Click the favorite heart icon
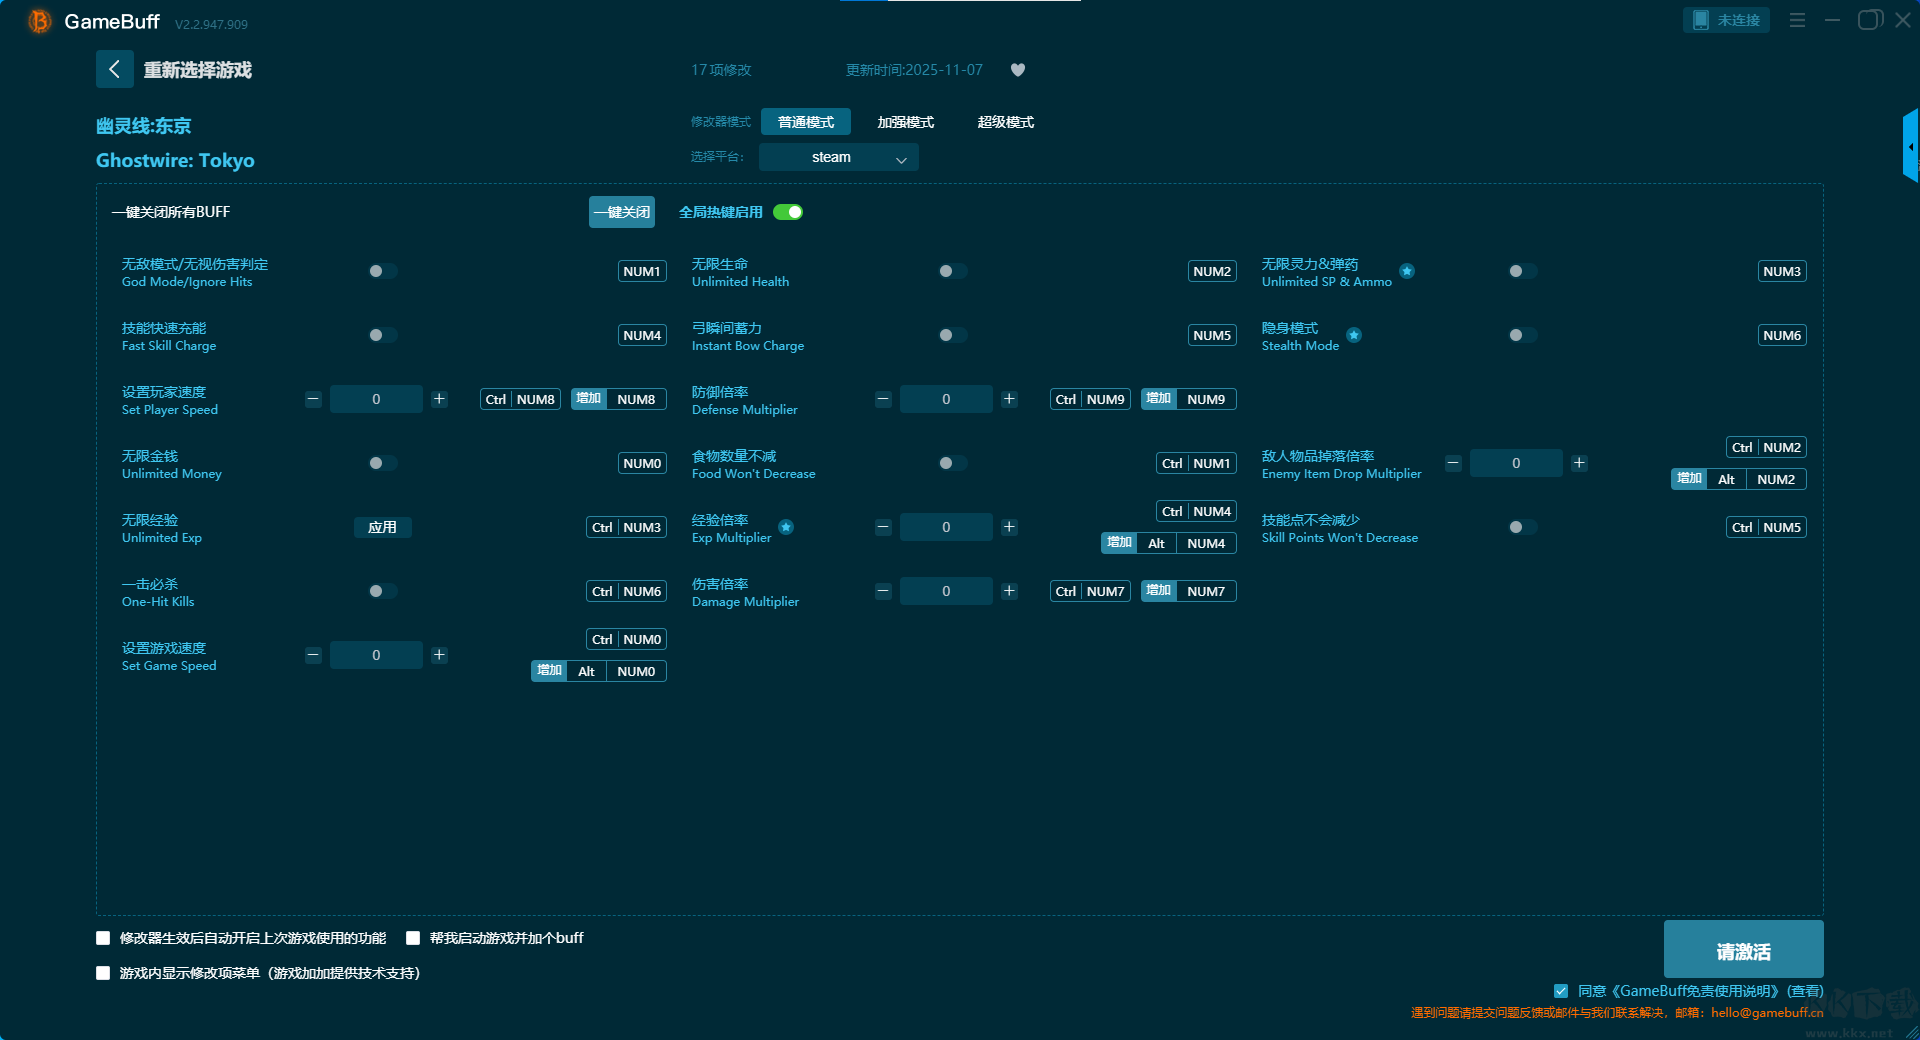The height and width of the screenshot is (1040, 1920). [x=1018, y=70]
